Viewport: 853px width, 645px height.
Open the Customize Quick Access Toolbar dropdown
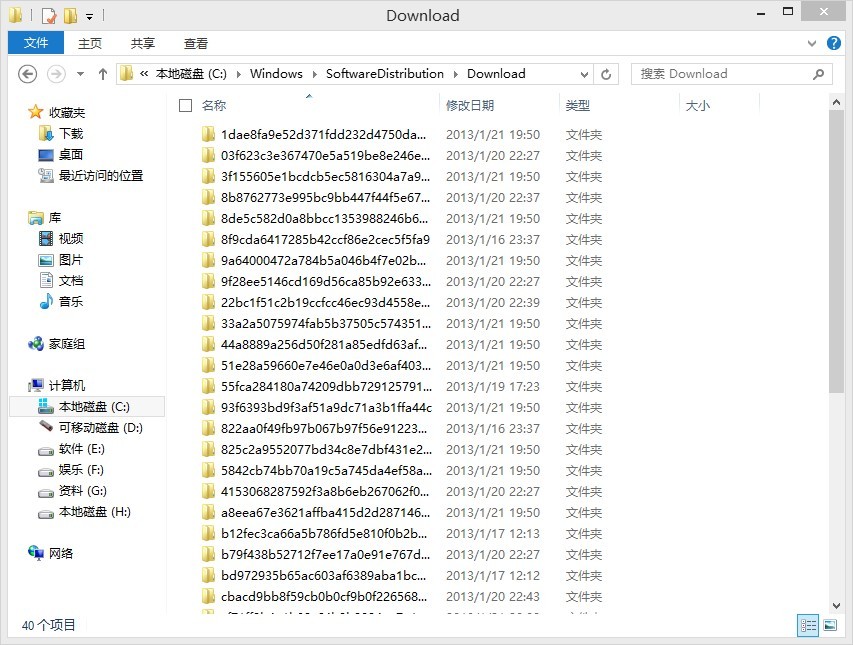pos(90,17)
